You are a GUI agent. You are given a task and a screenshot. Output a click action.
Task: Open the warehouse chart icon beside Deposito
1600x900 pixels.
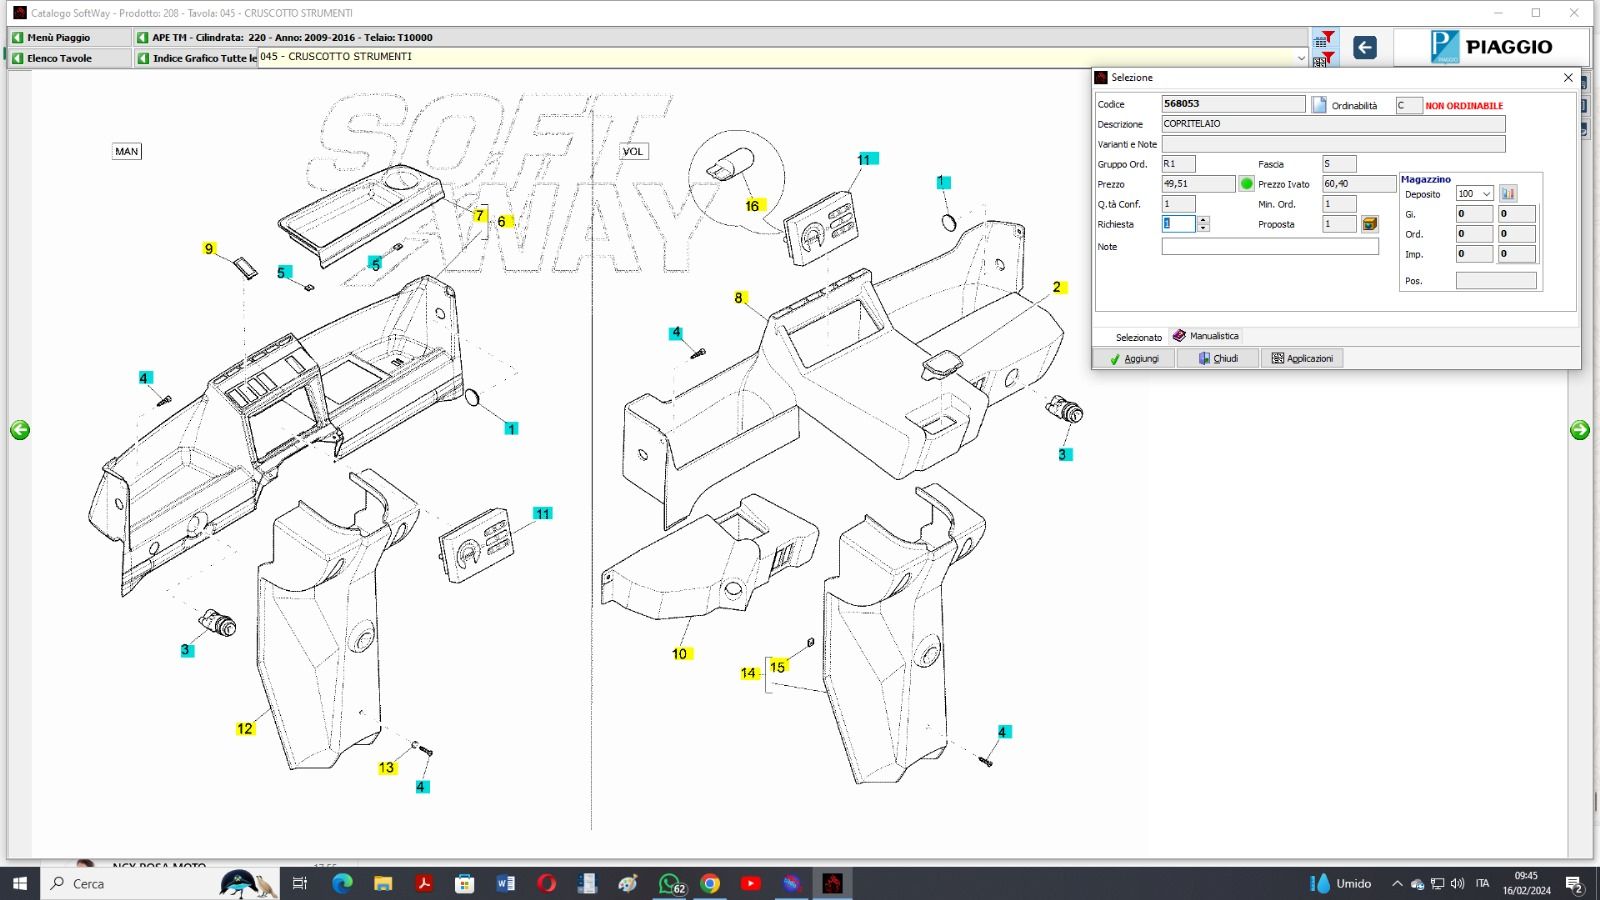coord(1508,194)
